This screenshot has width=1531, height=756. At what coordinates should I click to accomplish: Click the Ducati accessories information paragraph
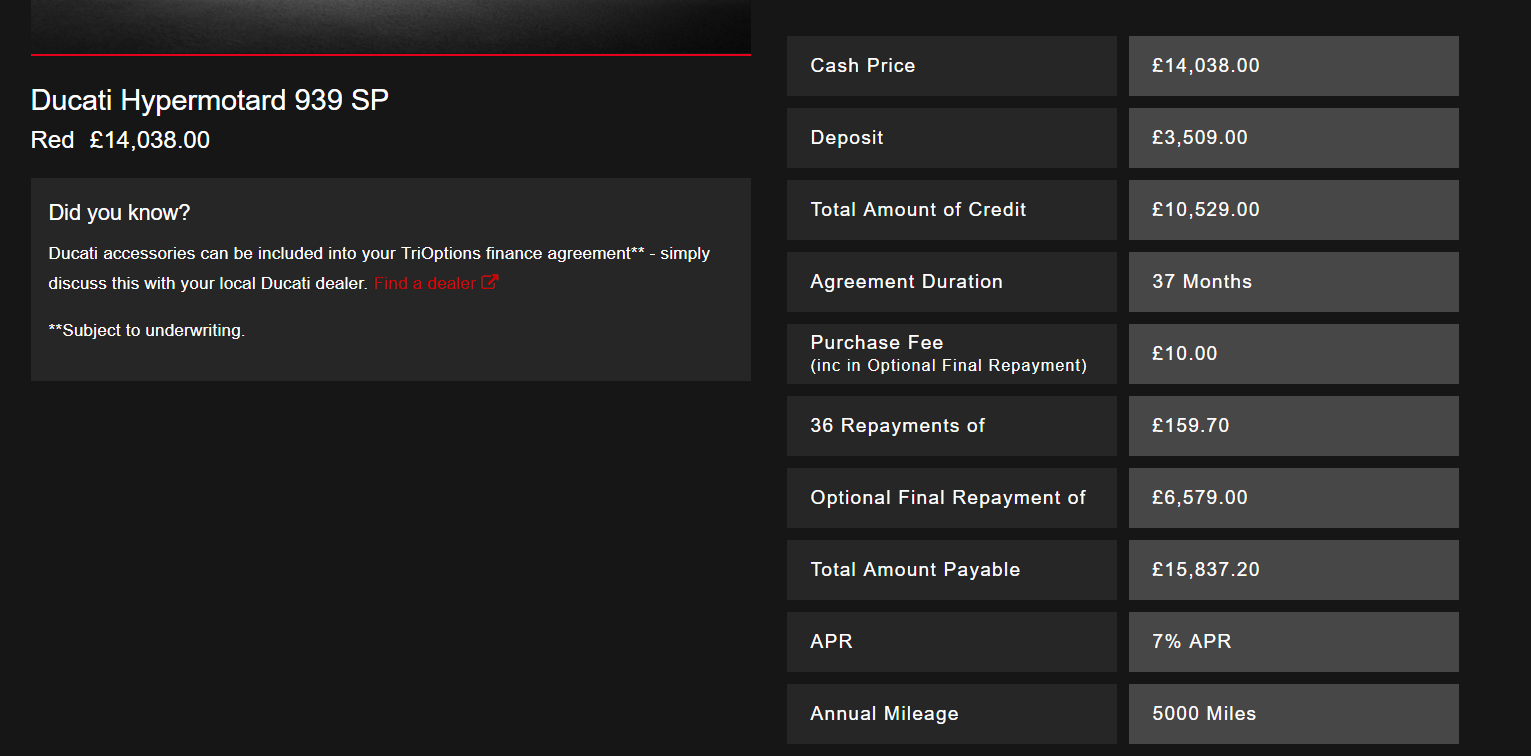(x=379, y=268)
